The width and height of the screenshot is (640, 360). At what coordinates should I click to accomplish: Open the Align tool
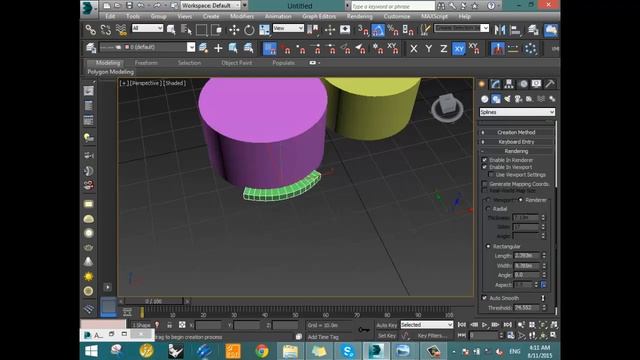point(516,29)
